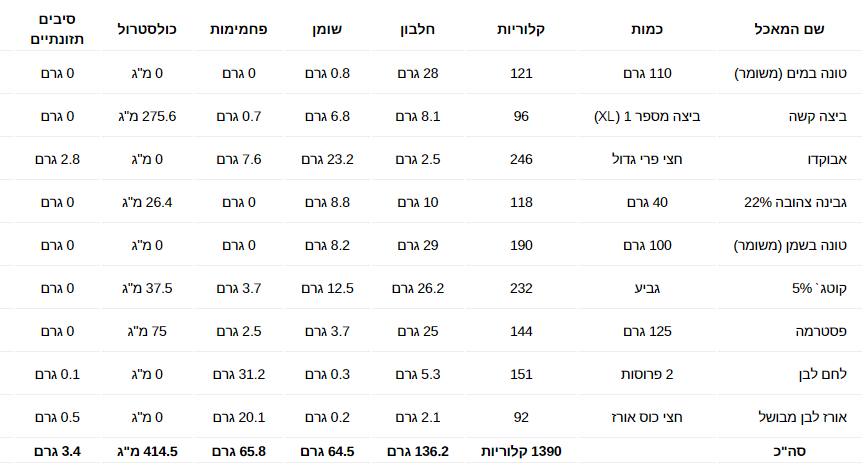Select the 1390 קלוריות total cell
This screenshot has width=865, height=468.
(x=521, y=451)
